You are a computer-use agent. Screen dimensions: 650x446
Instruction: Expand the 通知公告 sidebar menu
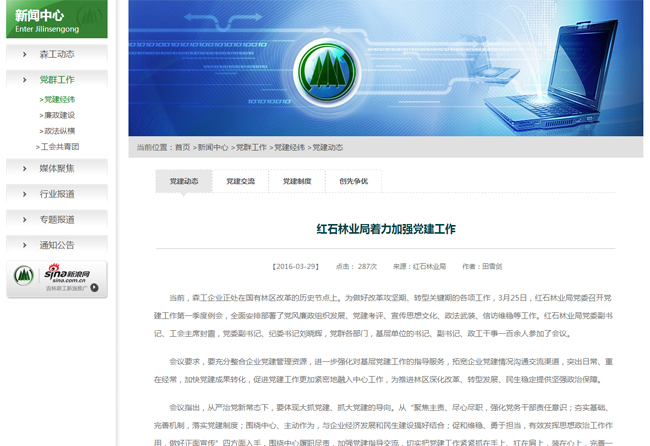coord(57,245)
